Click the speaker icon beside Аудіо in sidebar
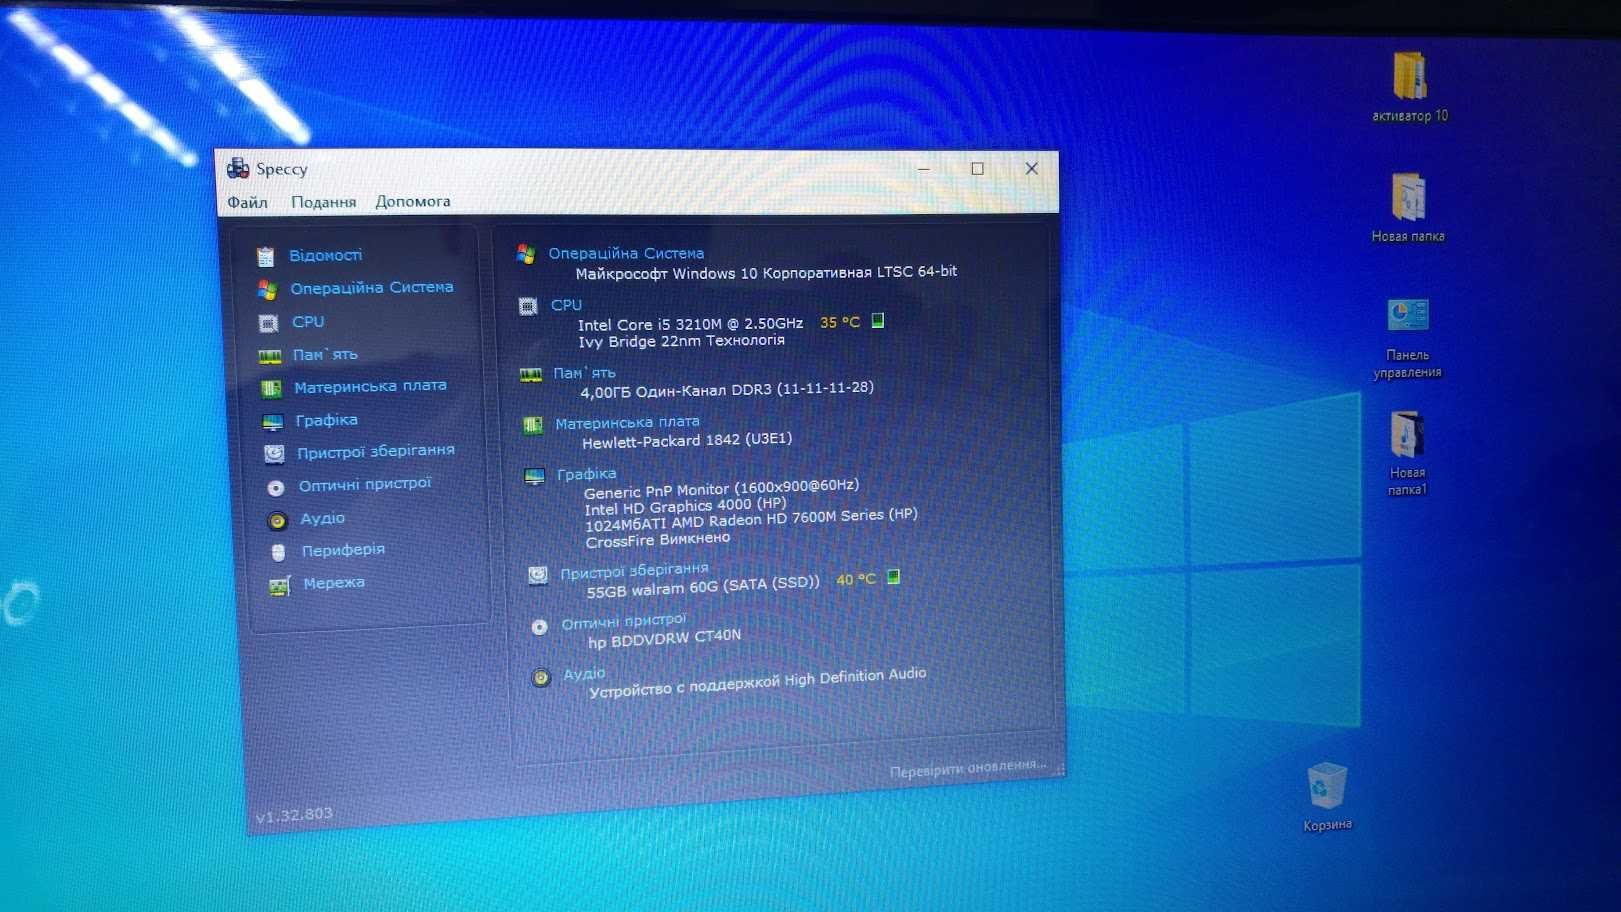 tap(277, 521)
